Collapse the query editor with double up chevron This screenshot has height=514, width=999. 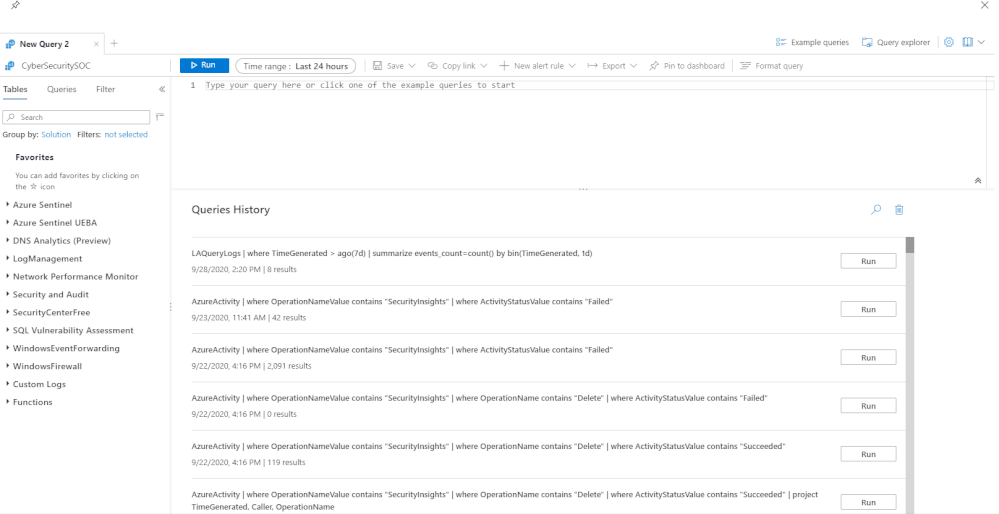[978, 181]
